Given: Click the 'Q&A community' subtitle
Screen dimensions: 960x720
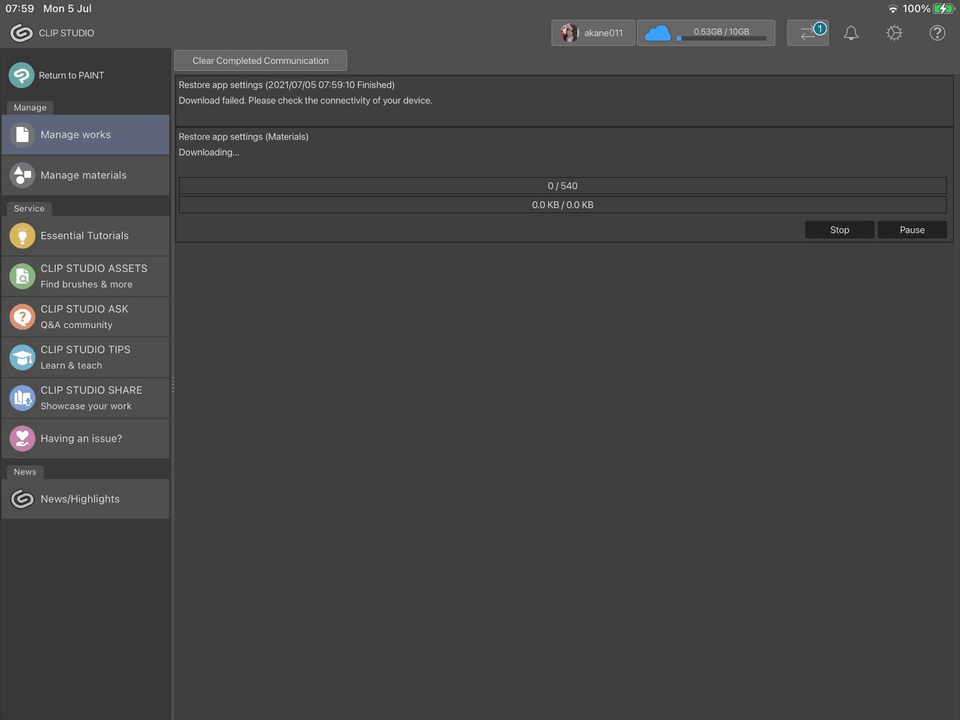Looking at the screenshot, I should (77, 325).
